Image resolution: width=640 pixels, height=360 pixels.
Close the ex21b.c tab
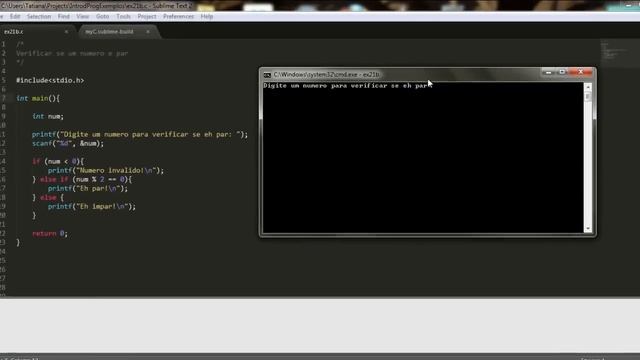66,31
